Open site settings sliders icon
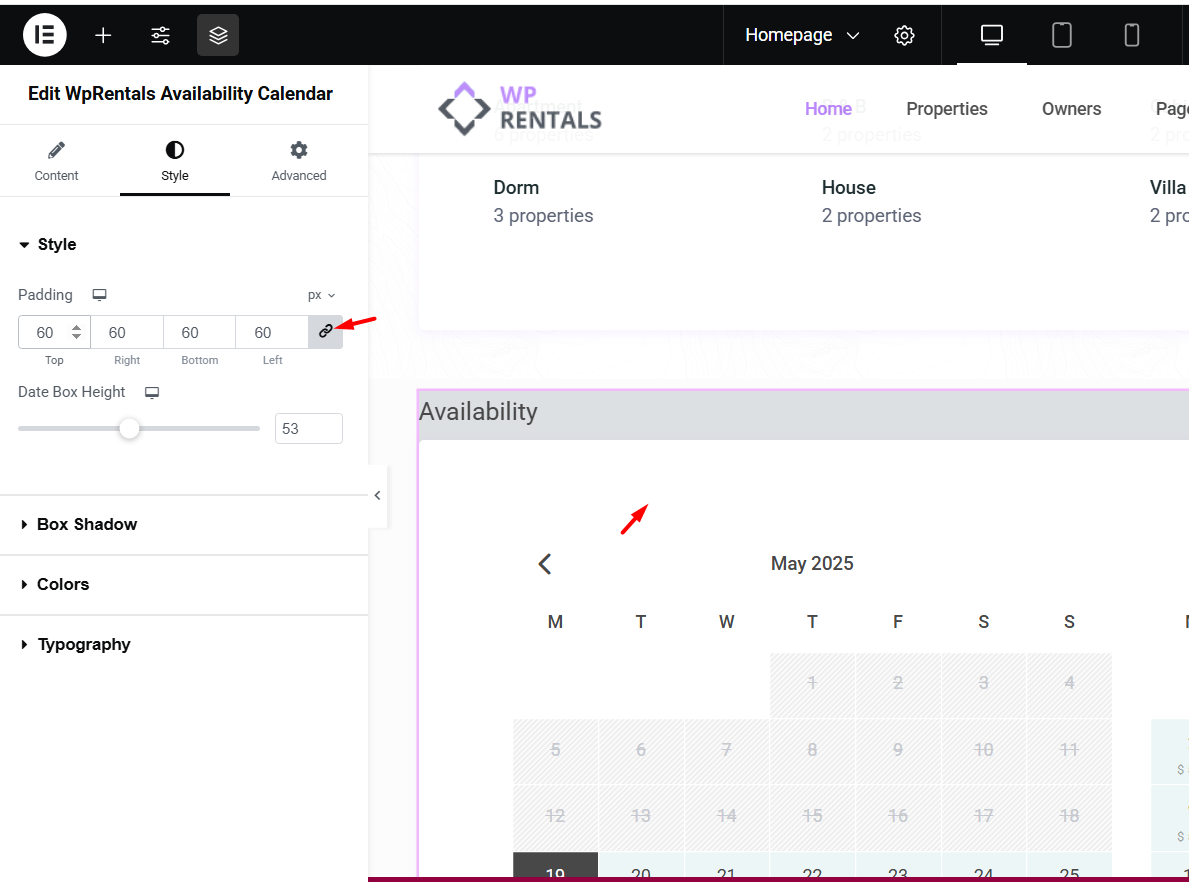Image resolution: width=1189 pixels, height=882 pixels. coord(160,35)
